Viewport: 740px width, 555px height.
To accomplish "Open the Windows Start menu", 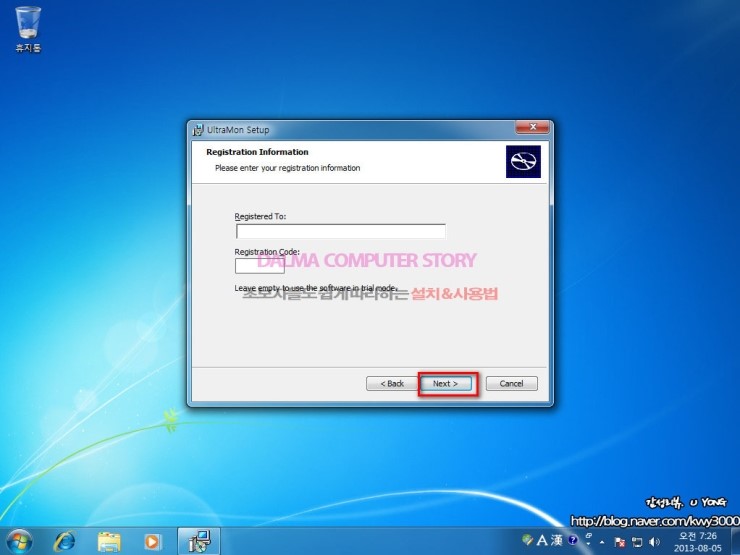I will pyautogui.click(x=18, y=541).
